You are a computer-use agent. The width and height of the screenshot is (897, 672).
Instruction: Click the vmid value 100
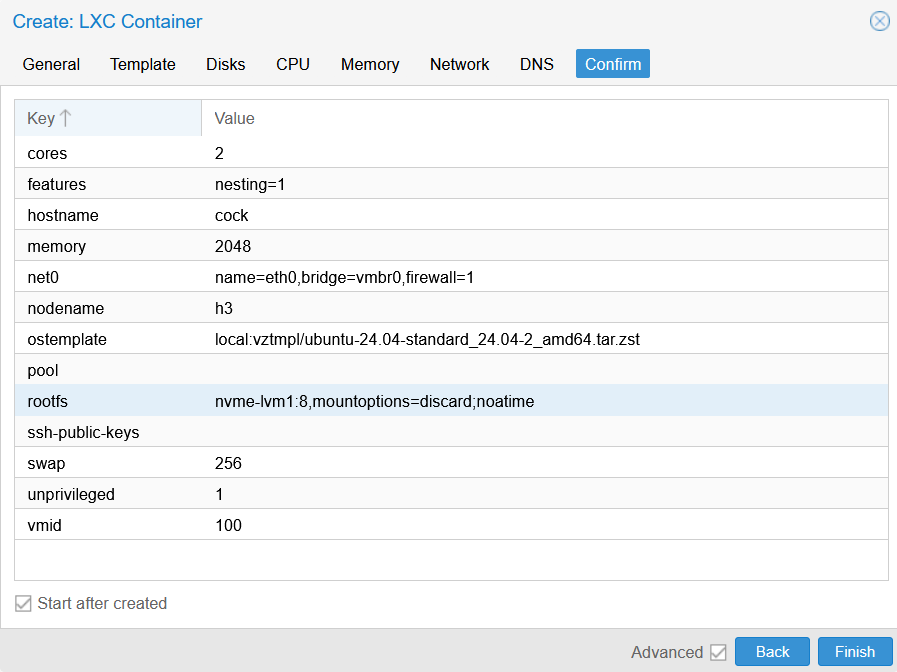[x=228, y=525]
